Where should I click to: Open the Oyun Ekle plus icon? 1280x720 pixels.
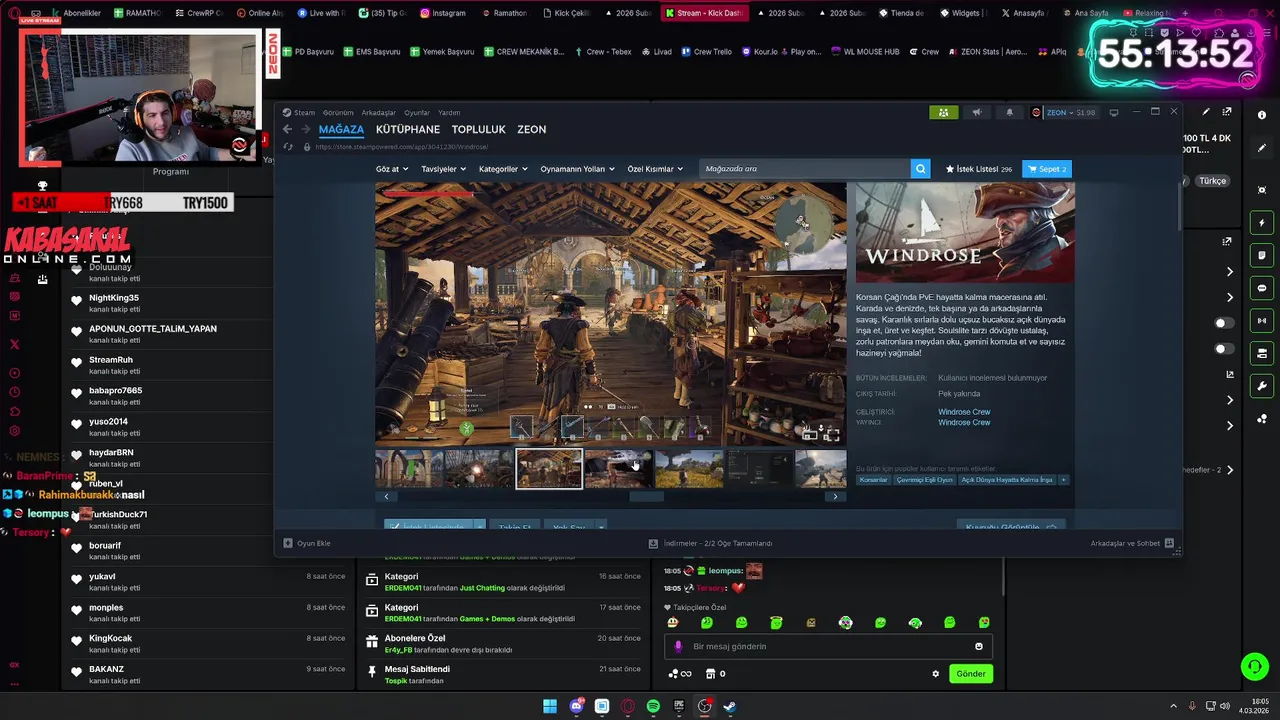click(288, 543)
